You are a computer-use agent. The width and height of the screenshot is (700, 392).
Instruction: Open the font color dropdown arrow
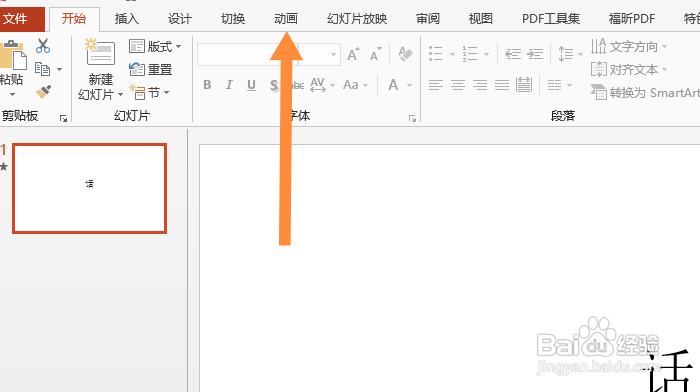coord(409,85)
